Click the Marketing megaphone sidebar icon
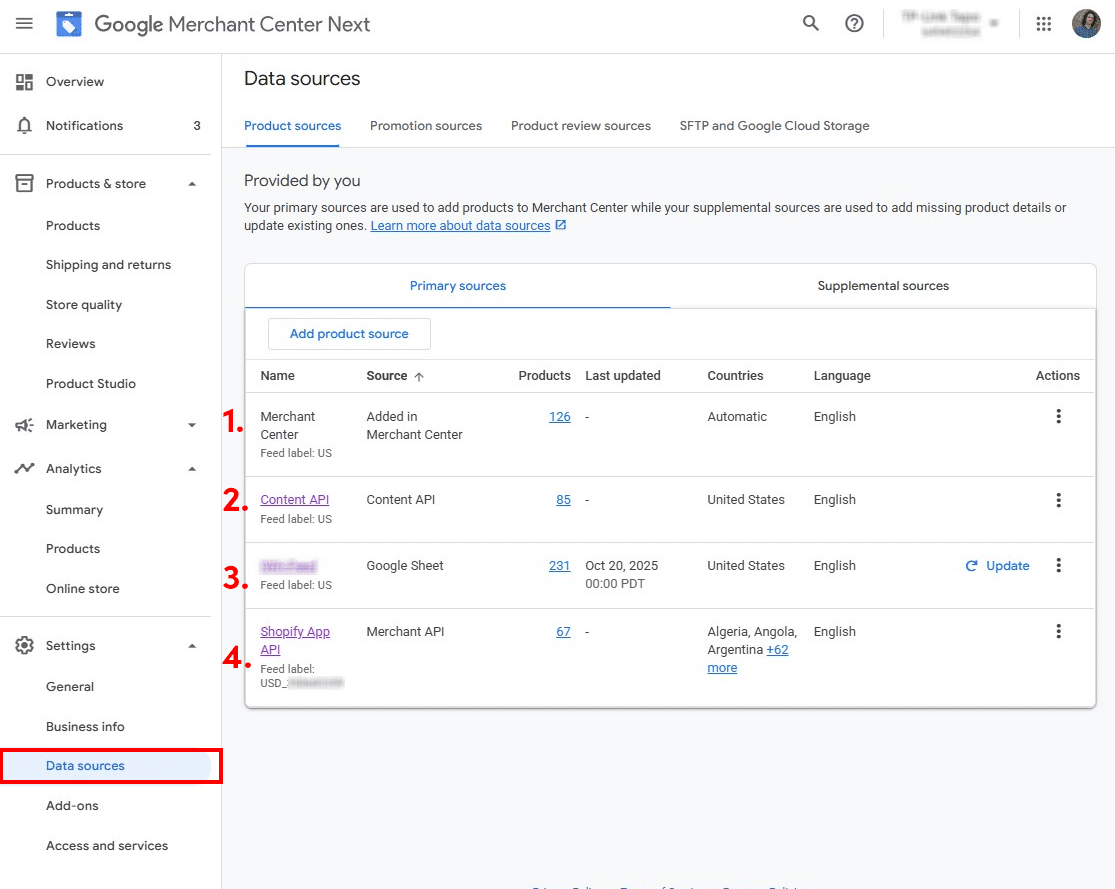 point(23,424)
